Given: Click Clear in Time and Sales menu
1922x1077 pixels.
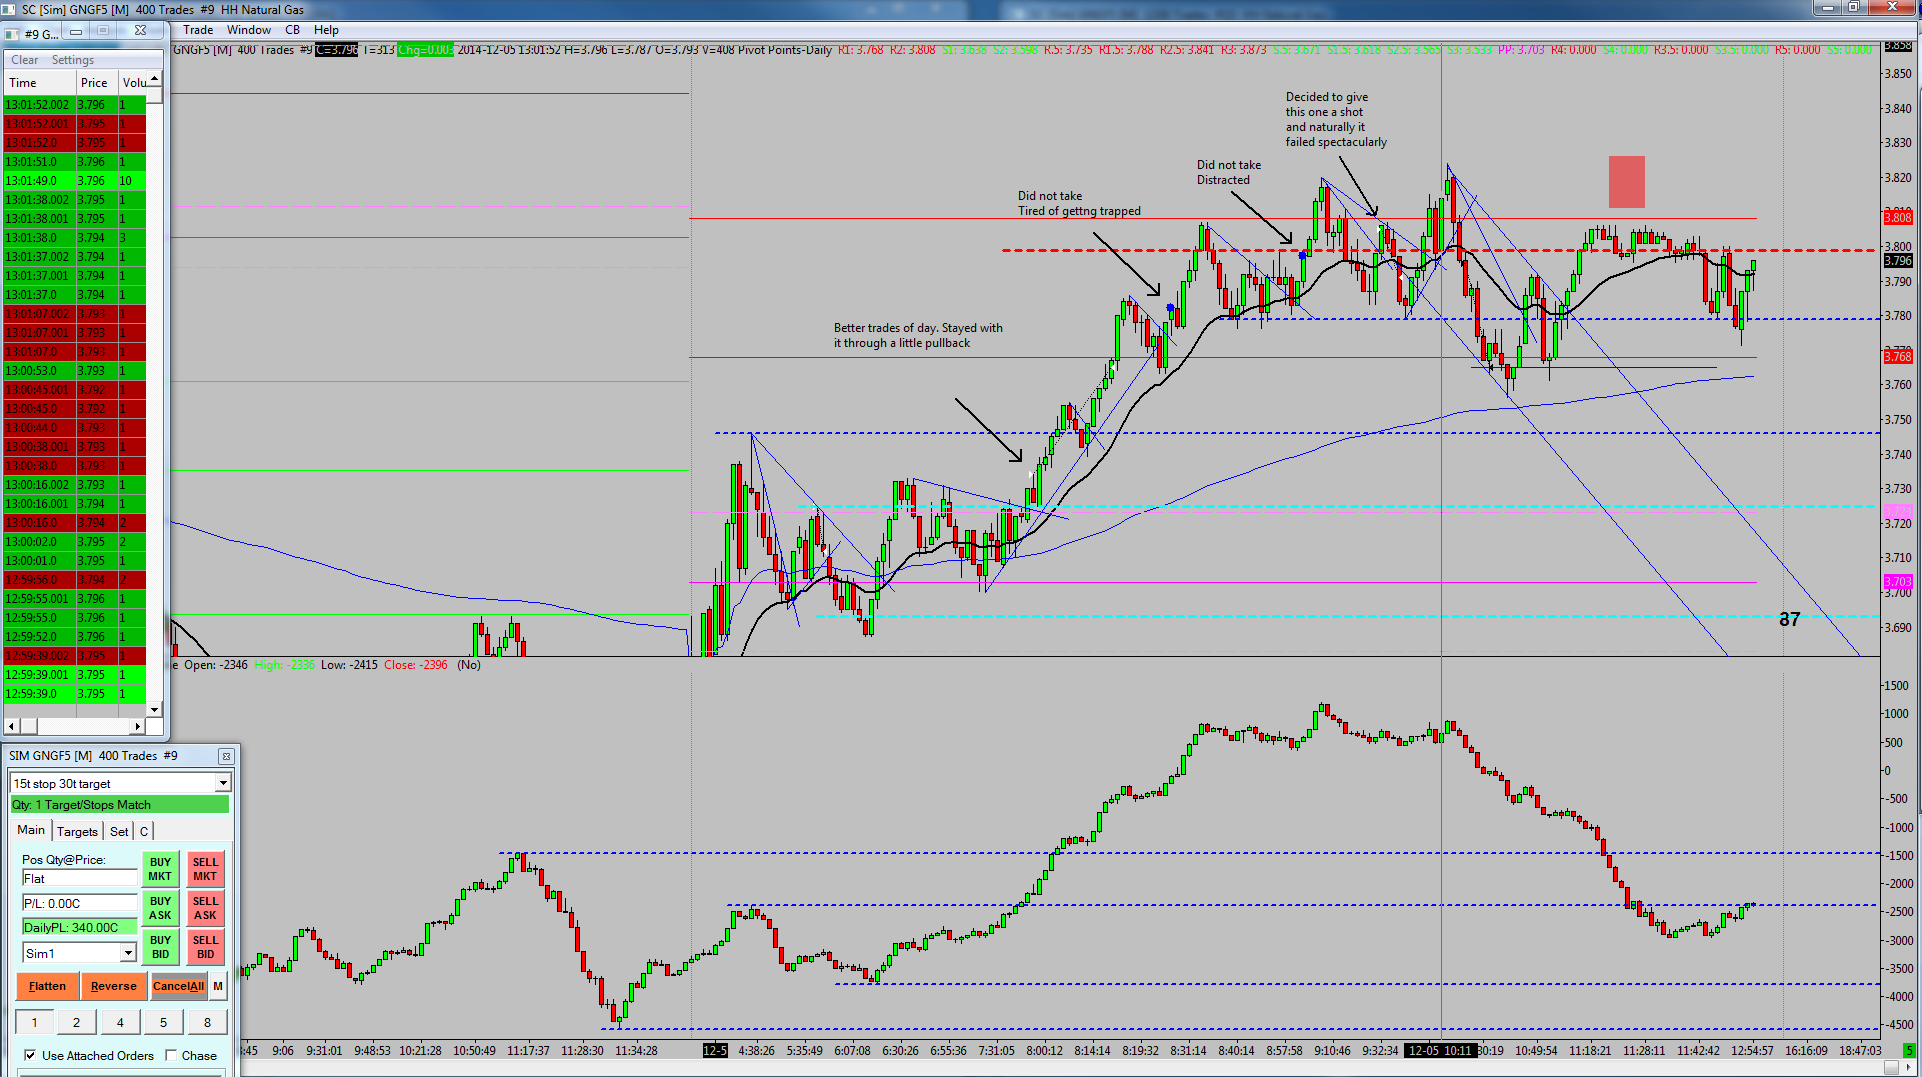Looking at the screenshot, I should [25, 60].
